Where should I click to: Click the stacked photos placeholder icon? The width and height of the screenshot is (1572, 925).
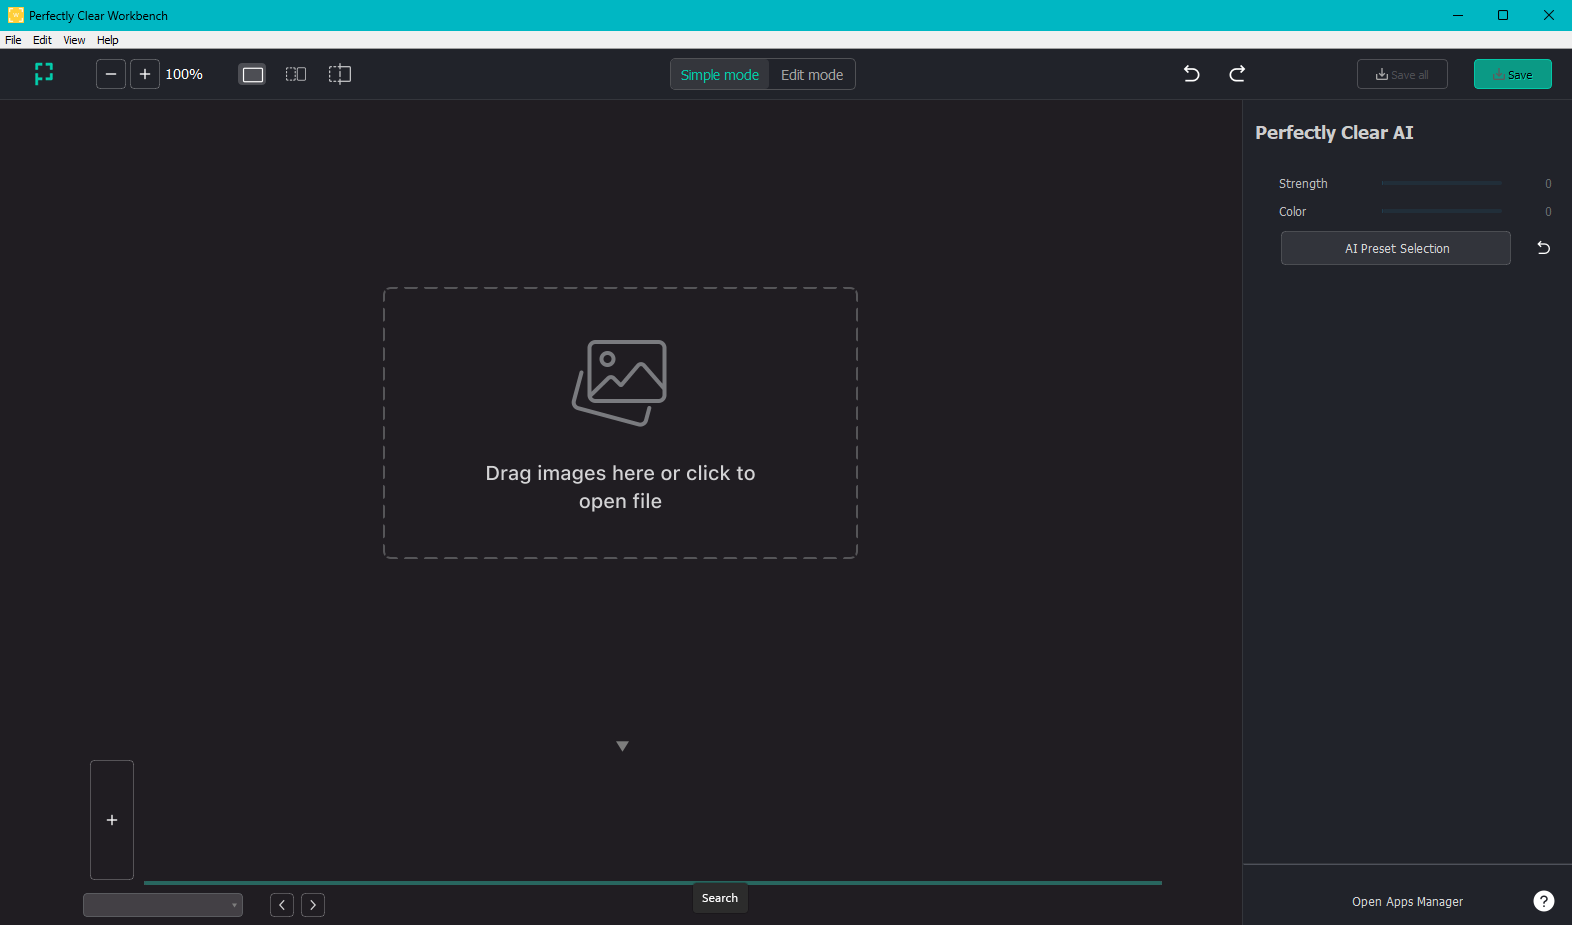click(620, 383)
